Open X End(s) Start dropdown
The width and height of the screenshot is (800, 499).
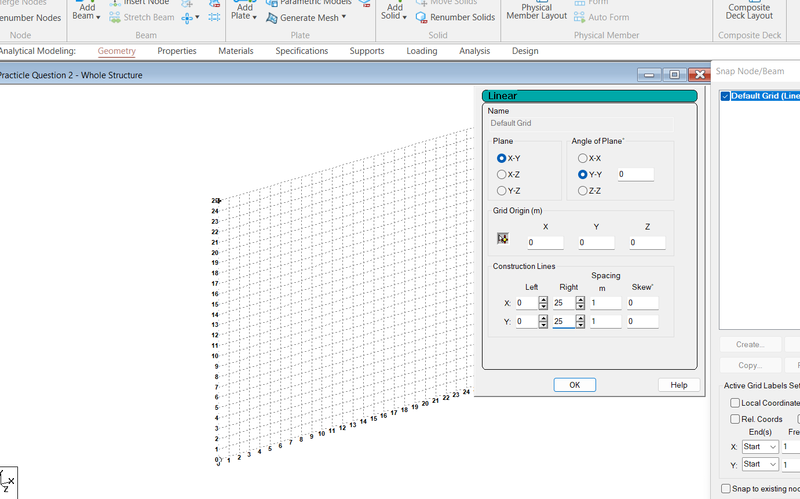760,447
